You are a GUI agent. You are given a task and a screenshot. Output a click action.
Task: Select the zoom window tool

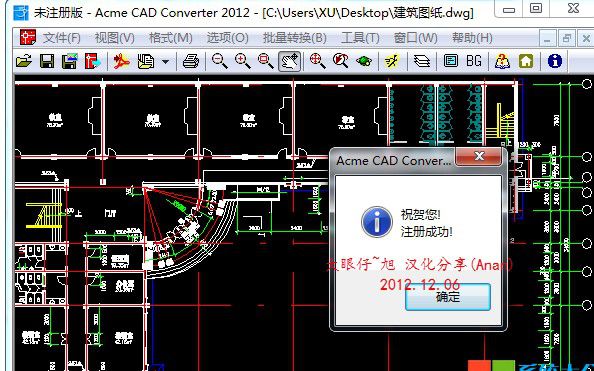pos(266,61)
